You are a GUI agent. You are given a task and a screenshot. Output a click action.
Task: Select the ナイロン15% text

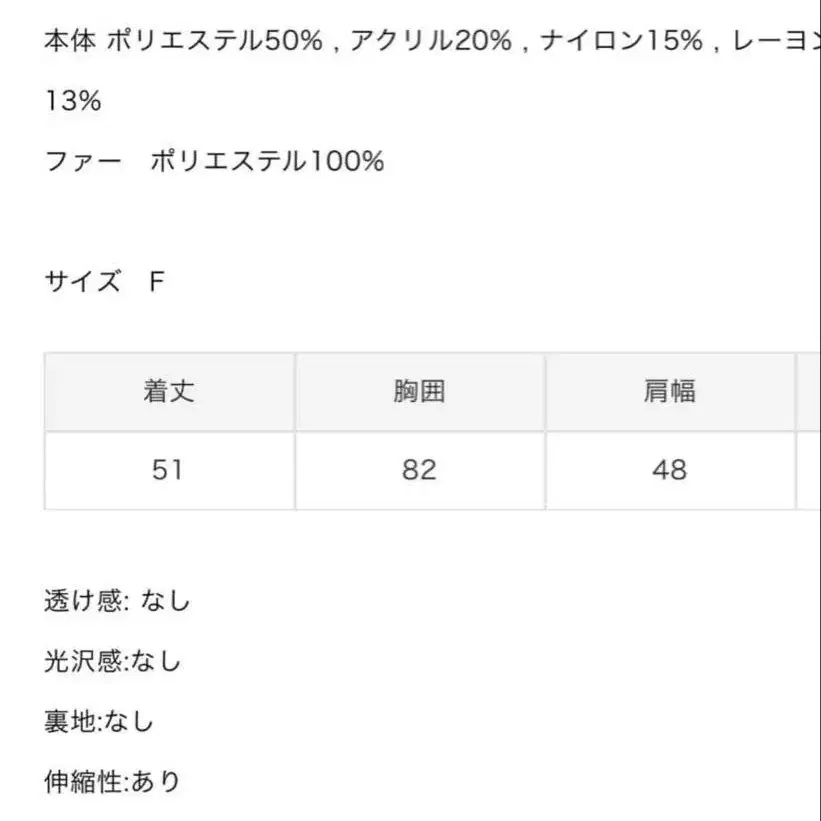[628, 41]
